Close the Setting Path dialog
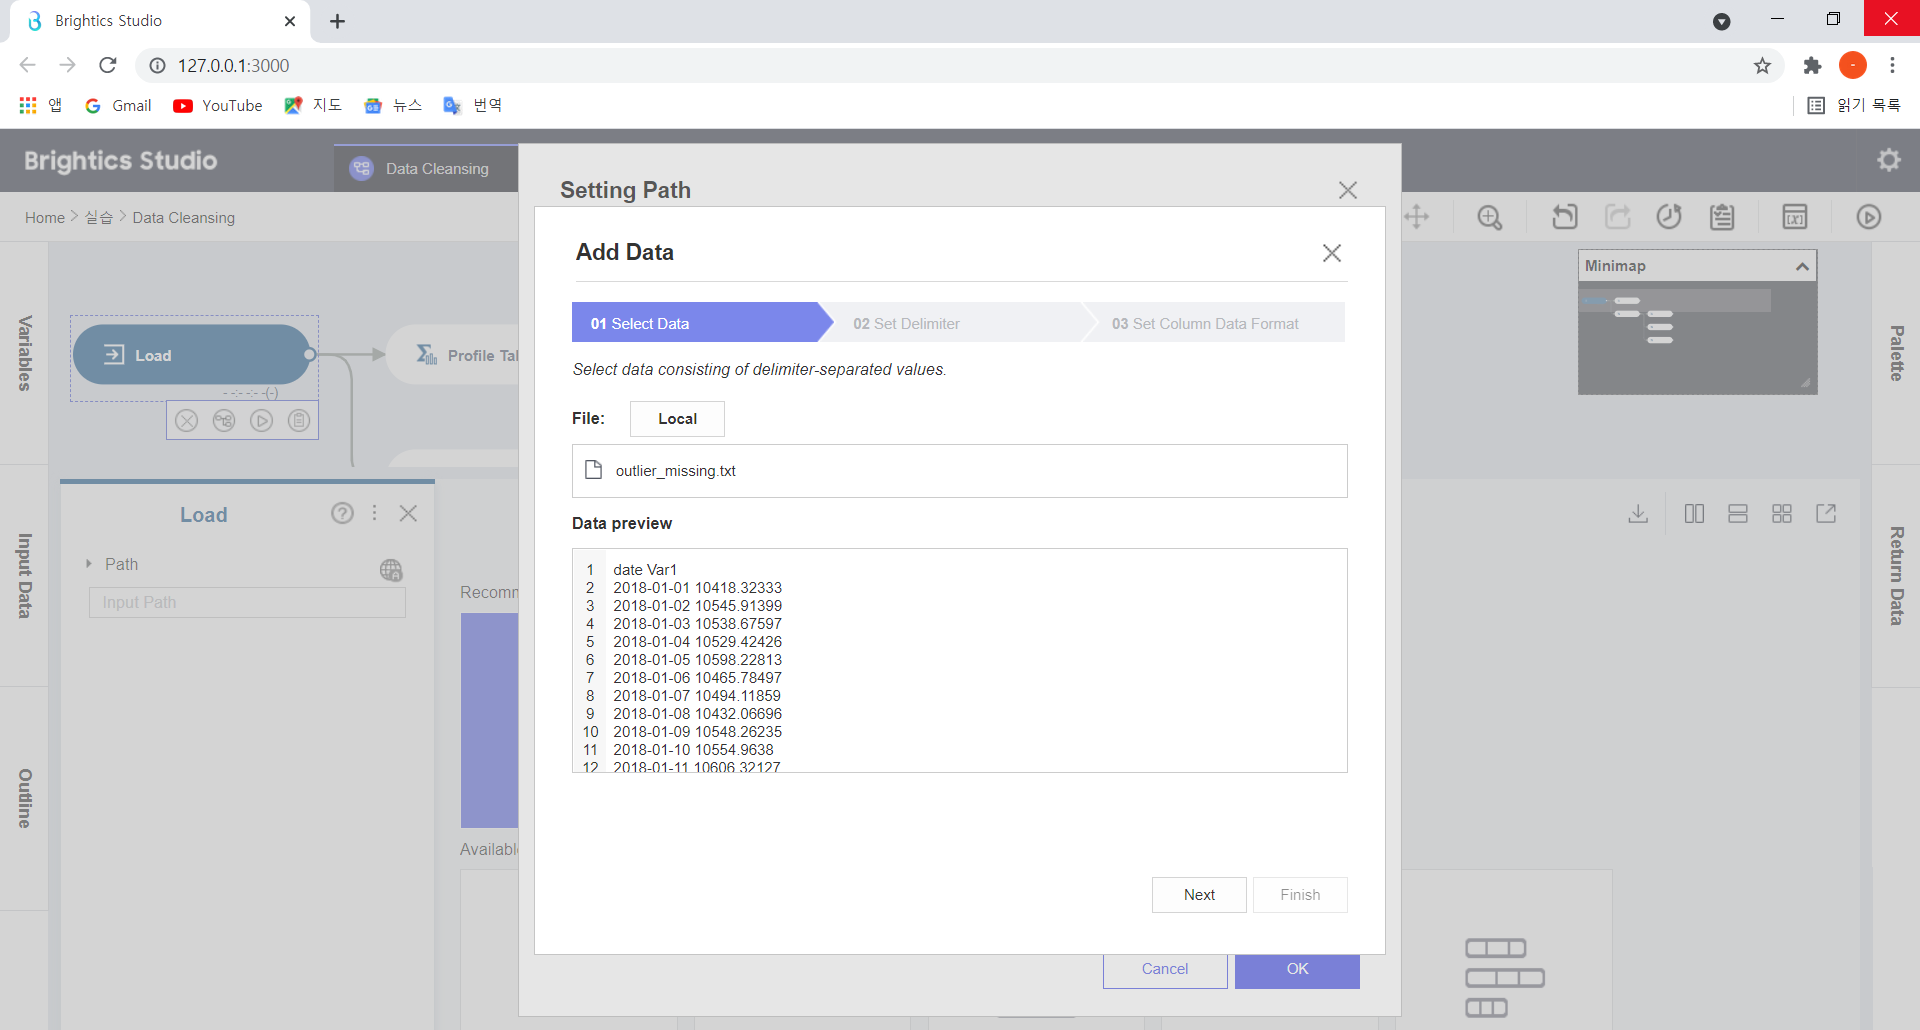Screen dimensions: 1920x1030 click(1348, 190)
